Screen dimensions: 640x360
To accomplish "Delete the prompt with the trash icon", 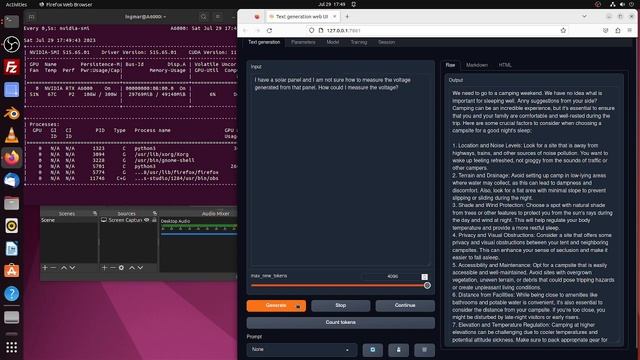I will 424,350.
